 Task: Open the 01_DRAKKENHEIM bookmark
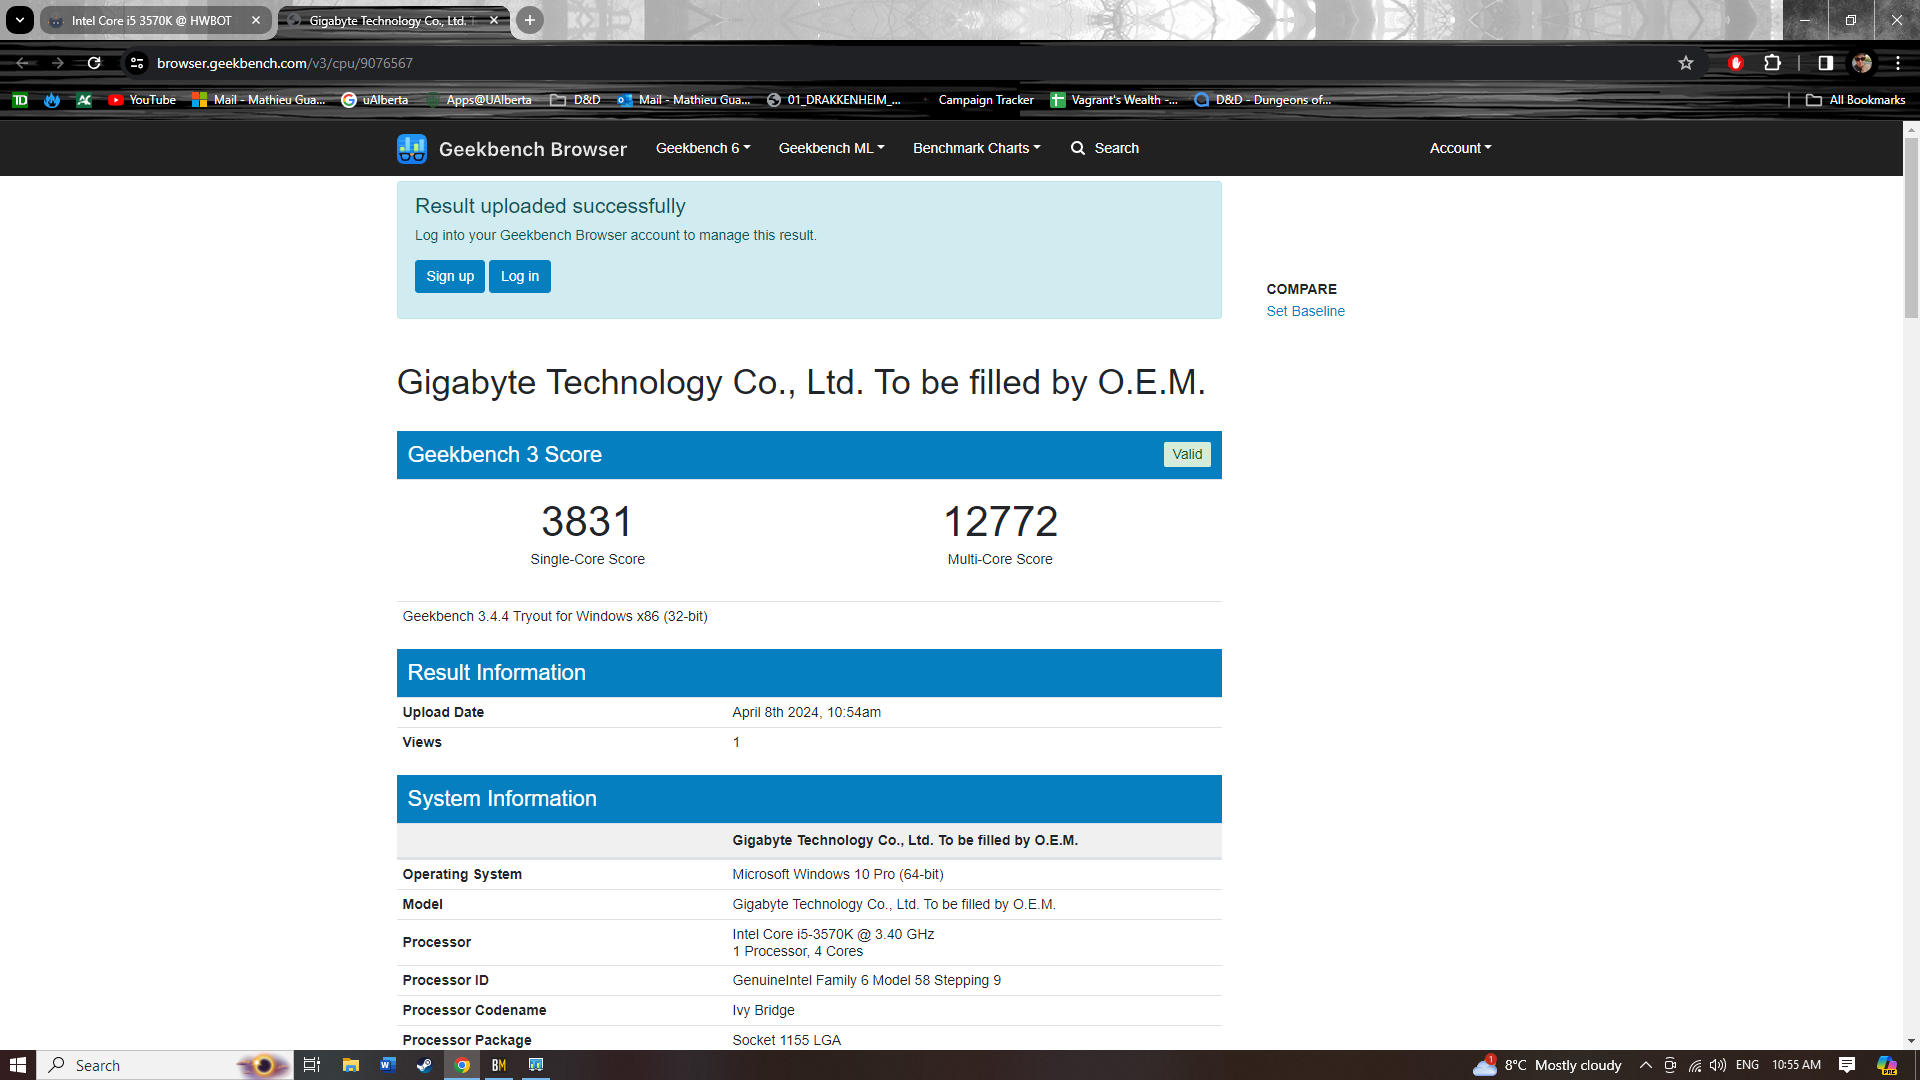click(x=834, y=100)
